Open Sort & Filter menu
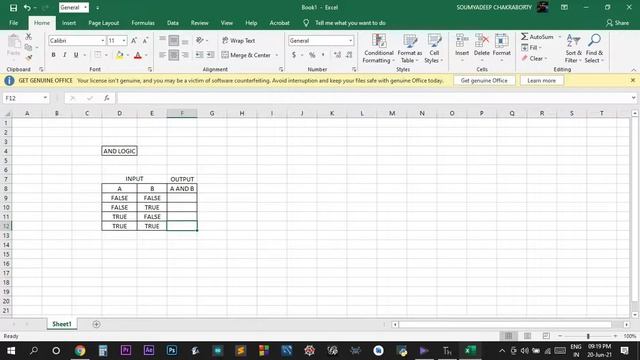This screenshot has width=640, height=360. [x=573, y=49]
